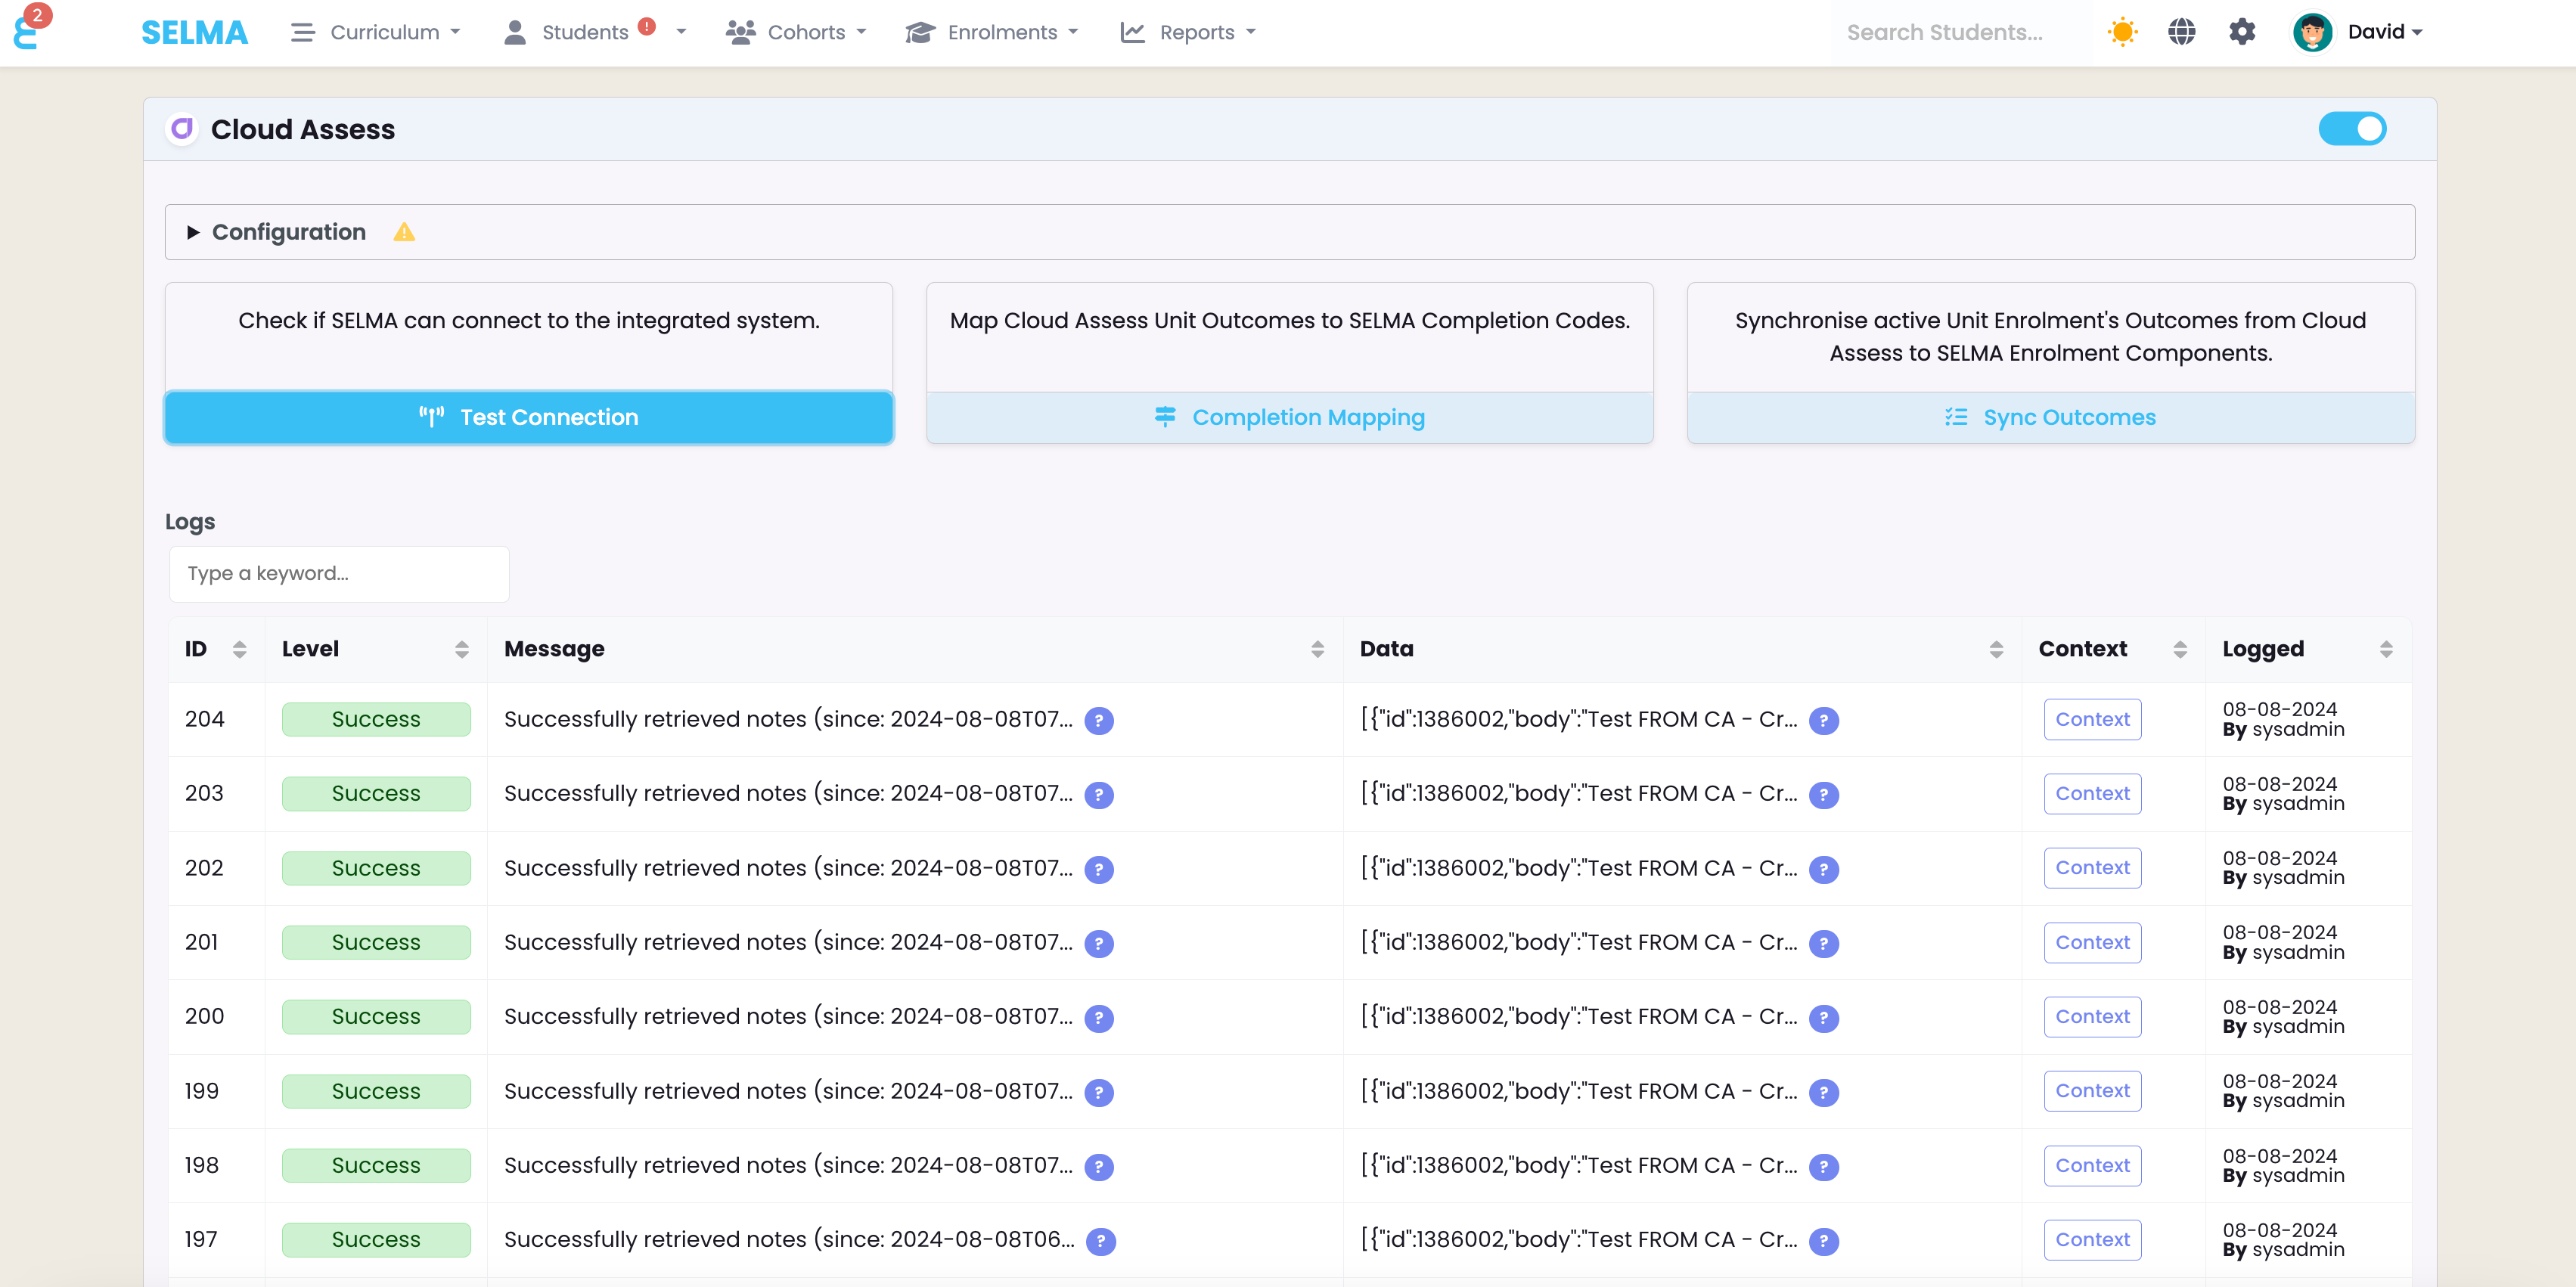Click David's avatar picture
2576x1287 pixels.
point(2312,32)
